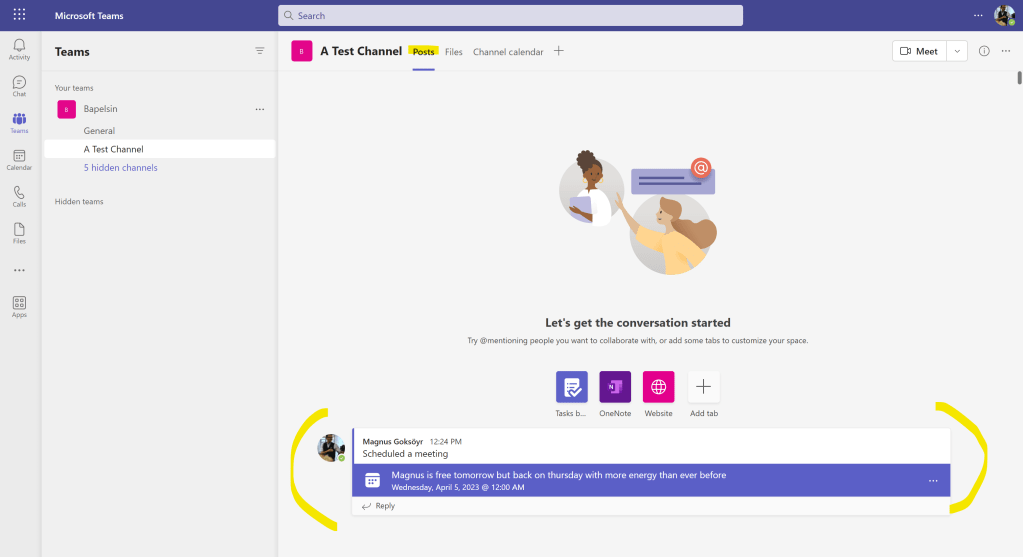This screenshot has height=557, width=1023.
Task: Expand the Meet button dropdown arrow
Action: pos(957,51)
